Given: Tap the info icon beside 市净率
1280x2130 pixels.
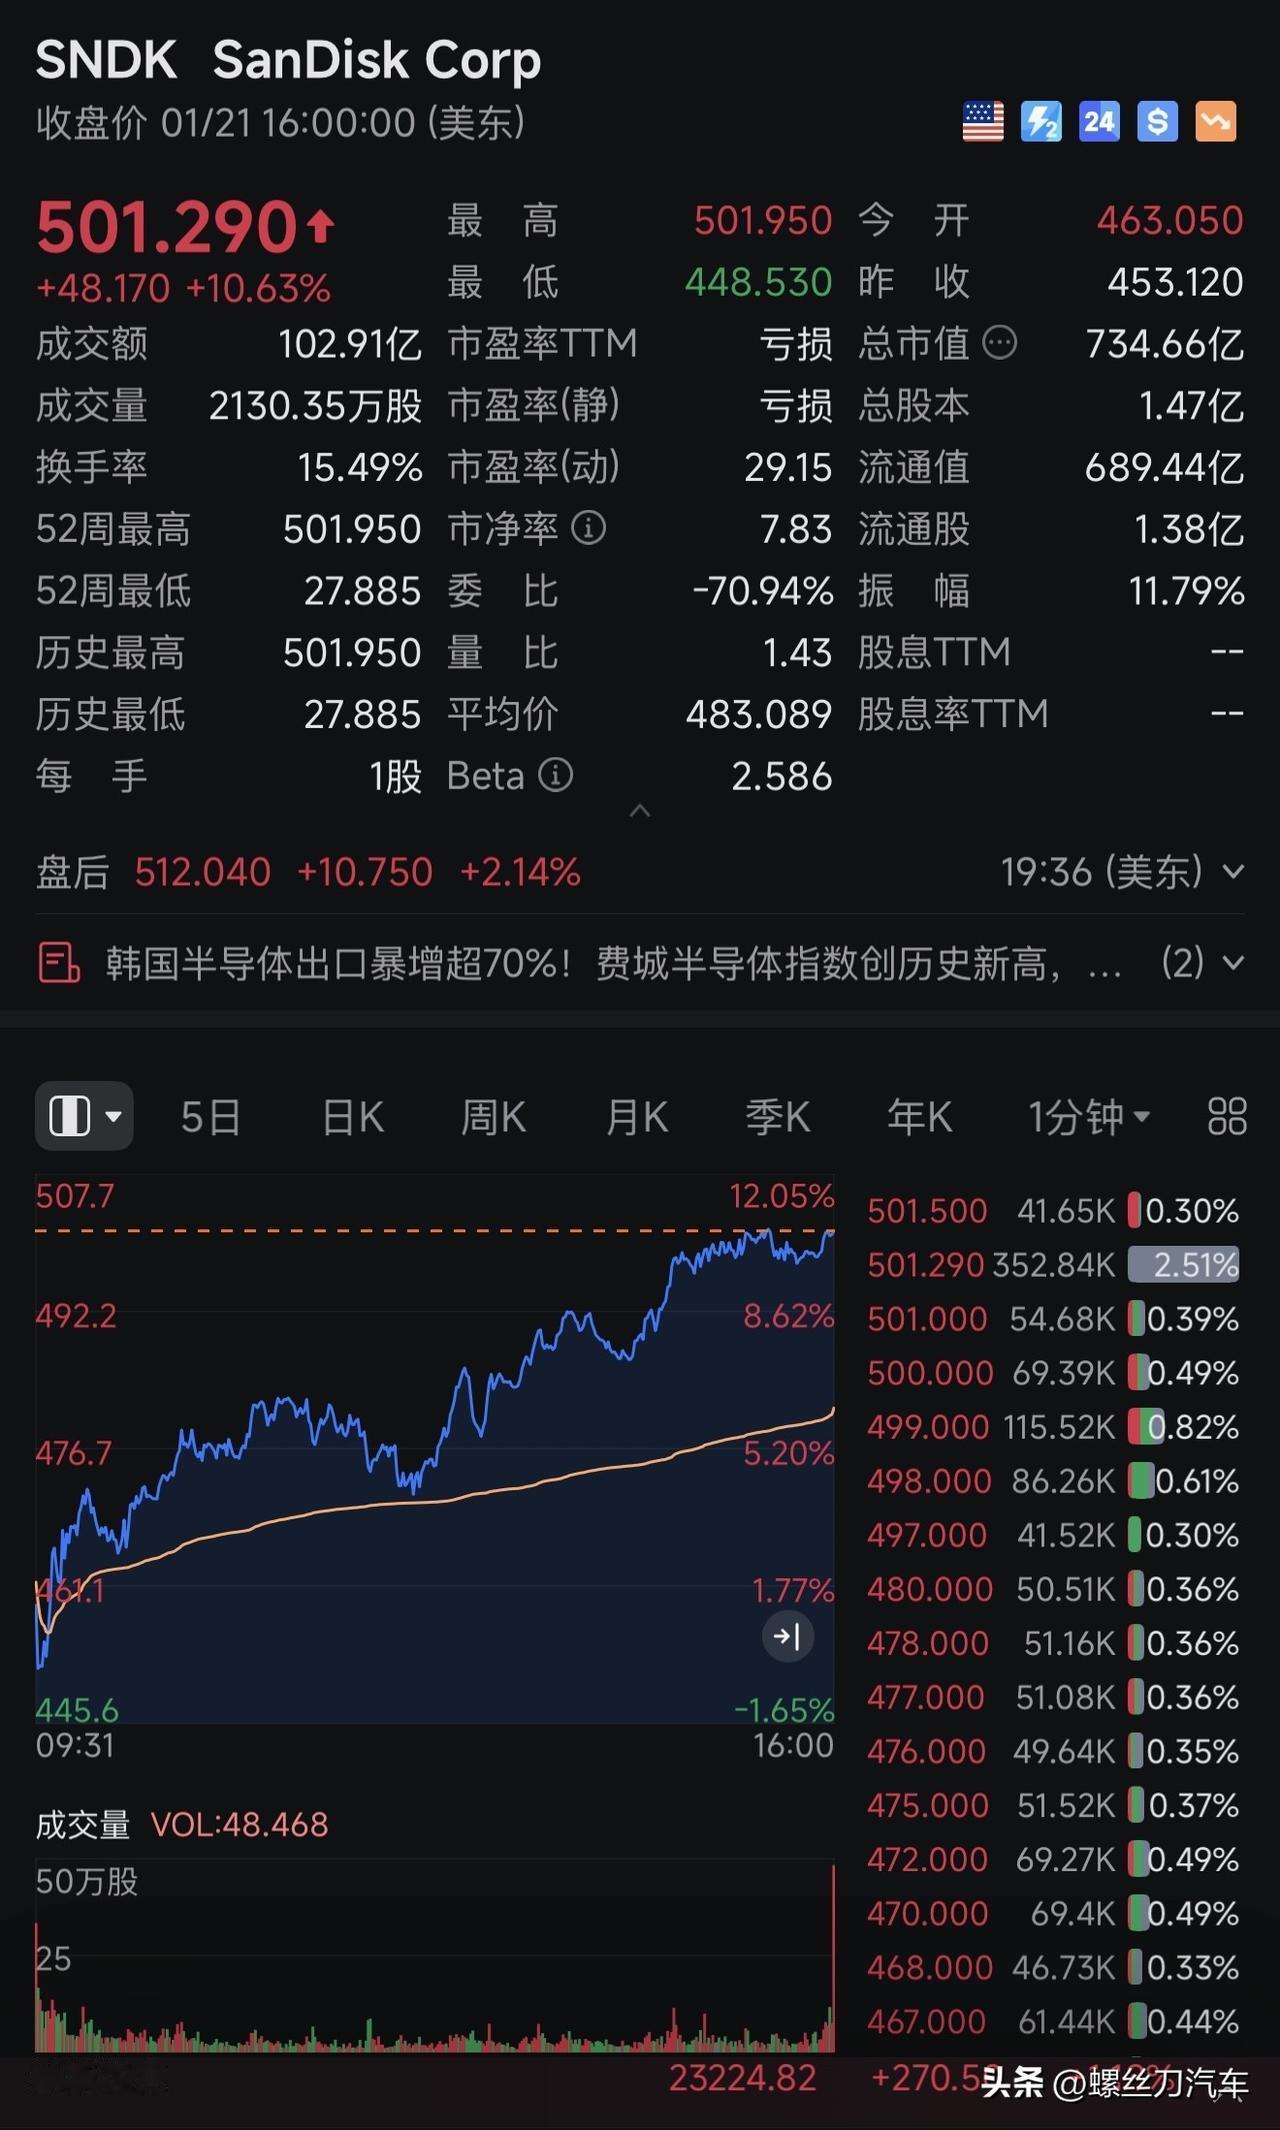Looking at the screenshot, I should point(588,528).
